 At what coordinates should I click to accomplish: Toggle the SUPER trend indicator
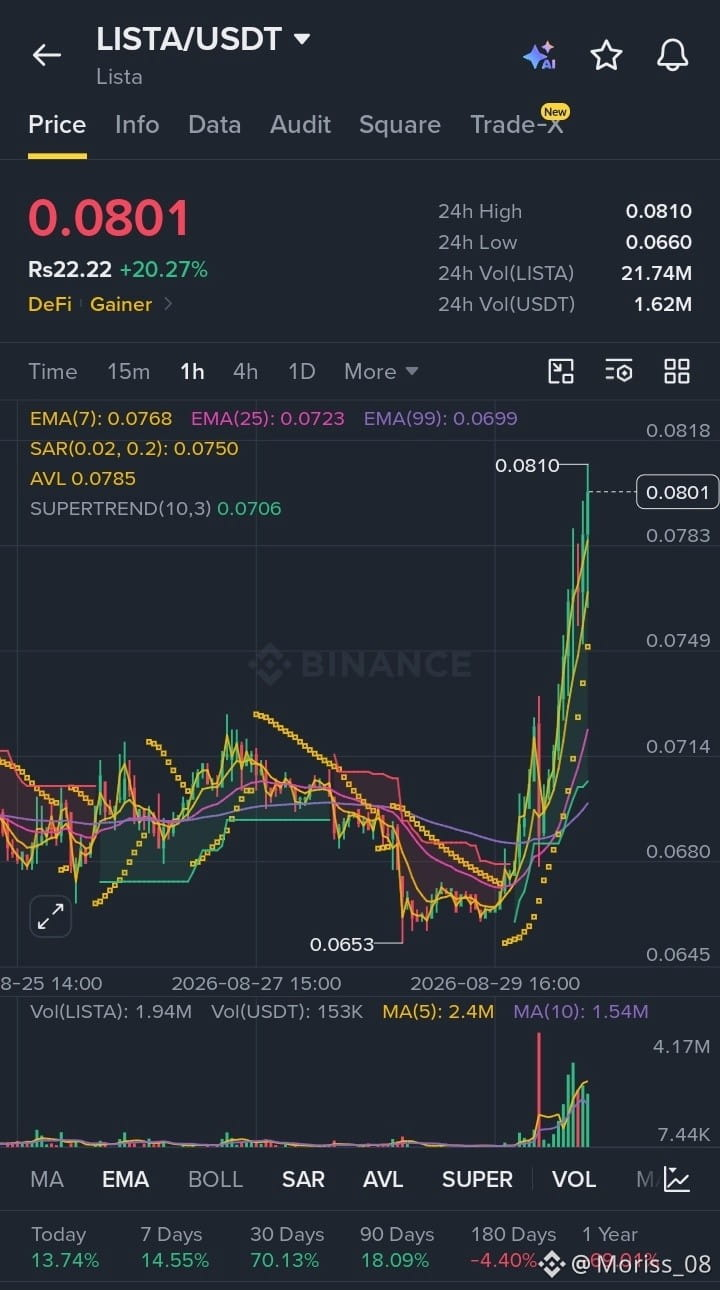[x=477, y=1179]
